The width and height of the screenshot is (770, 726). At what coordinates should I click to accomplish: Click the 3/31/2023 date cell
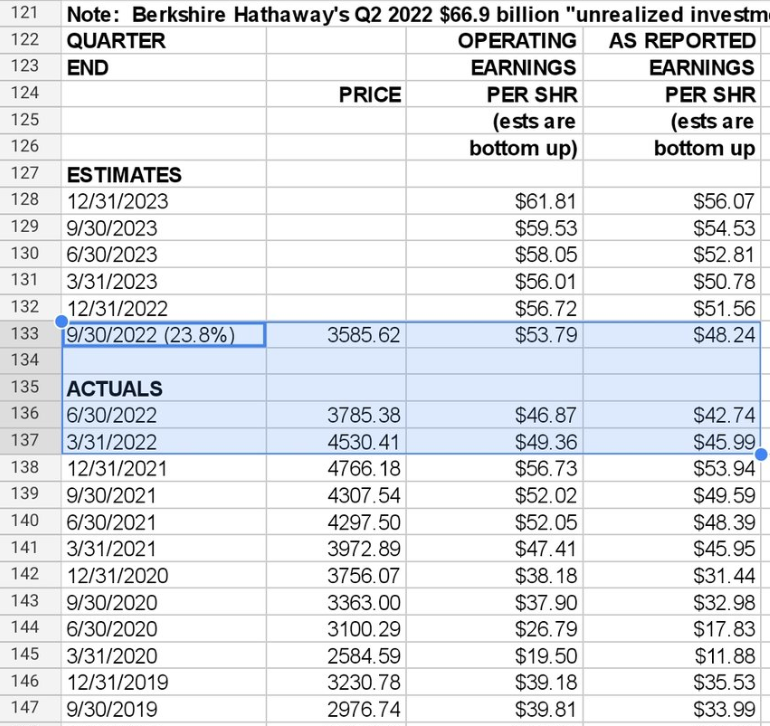point(164,281)
